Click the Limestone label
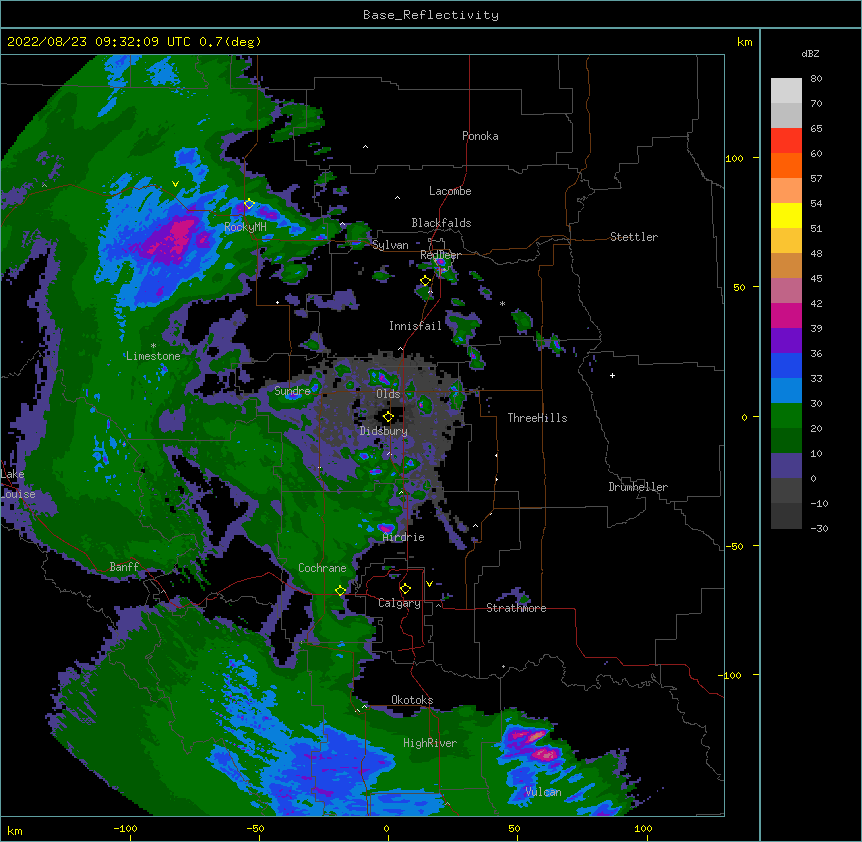This screenshot has width=862, height=842. click(x=153, y=356)
